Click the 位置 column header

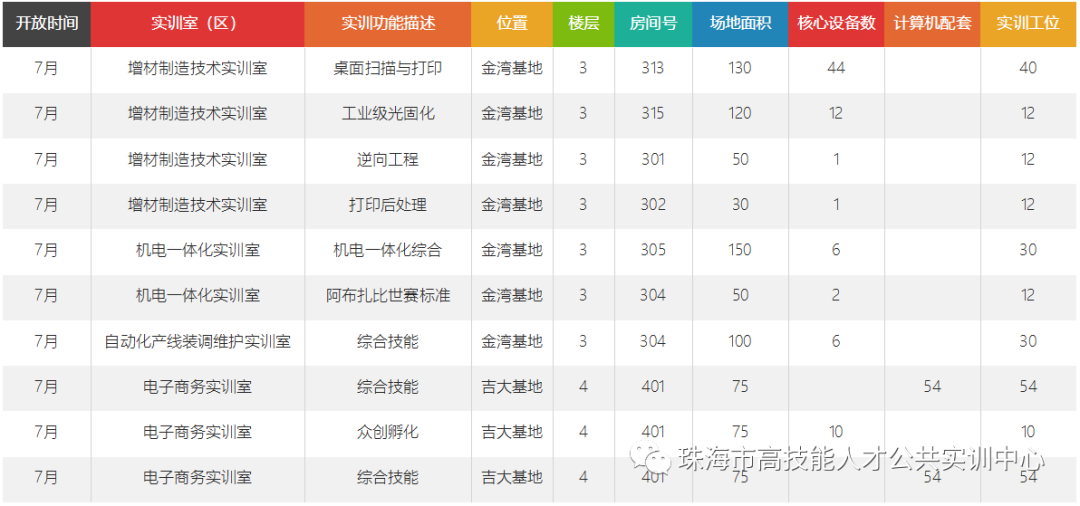point(512,23)
